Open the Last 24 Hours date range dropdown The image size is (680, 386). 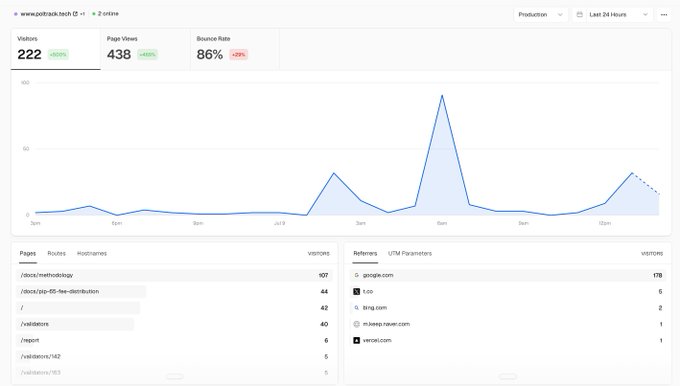click(612, 15)
